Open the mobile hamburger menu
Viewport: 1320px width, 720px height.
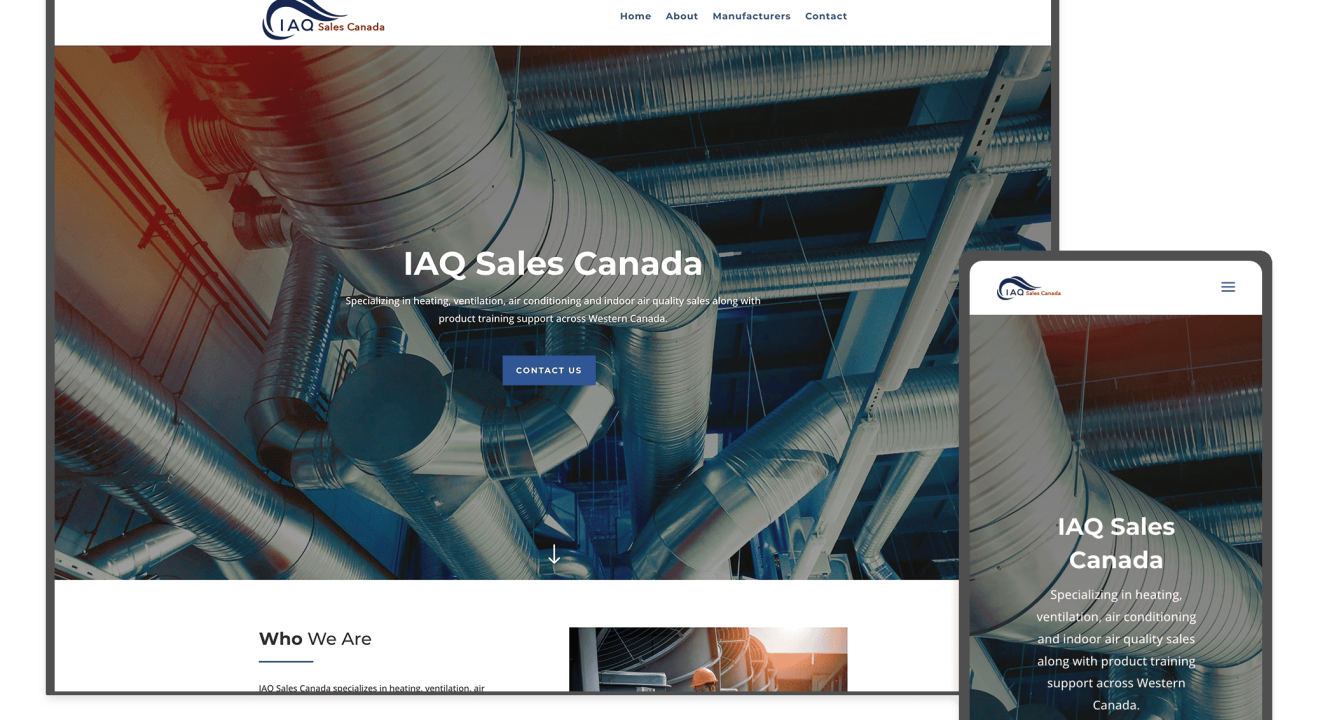point(1228,287)
